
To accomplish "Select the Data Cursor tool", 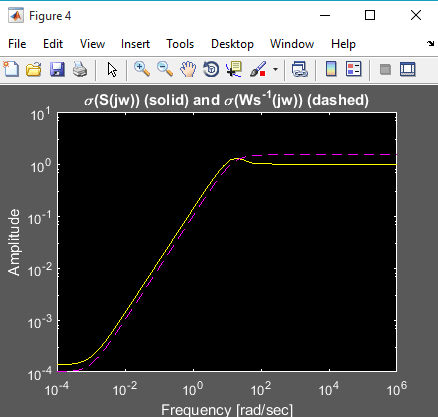I will point(234,69).
